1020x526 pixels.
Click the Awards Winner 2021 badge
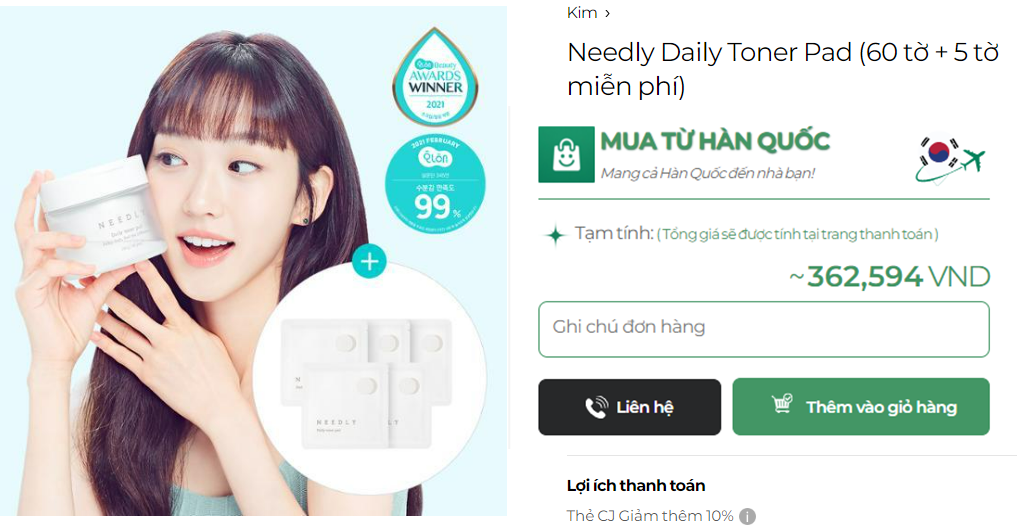(x=436, y=77)
